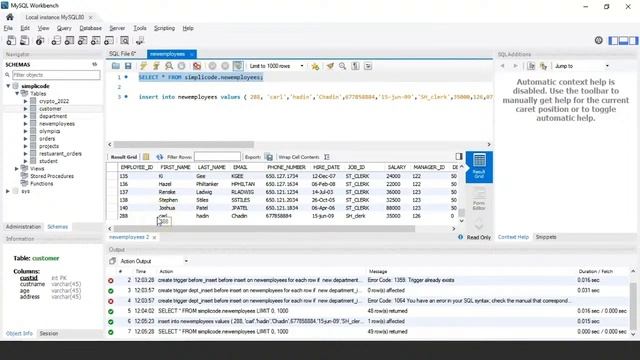This screenshot has height=360, width=640.
Task: Select the olympics table
Action: tap(49, 131)
